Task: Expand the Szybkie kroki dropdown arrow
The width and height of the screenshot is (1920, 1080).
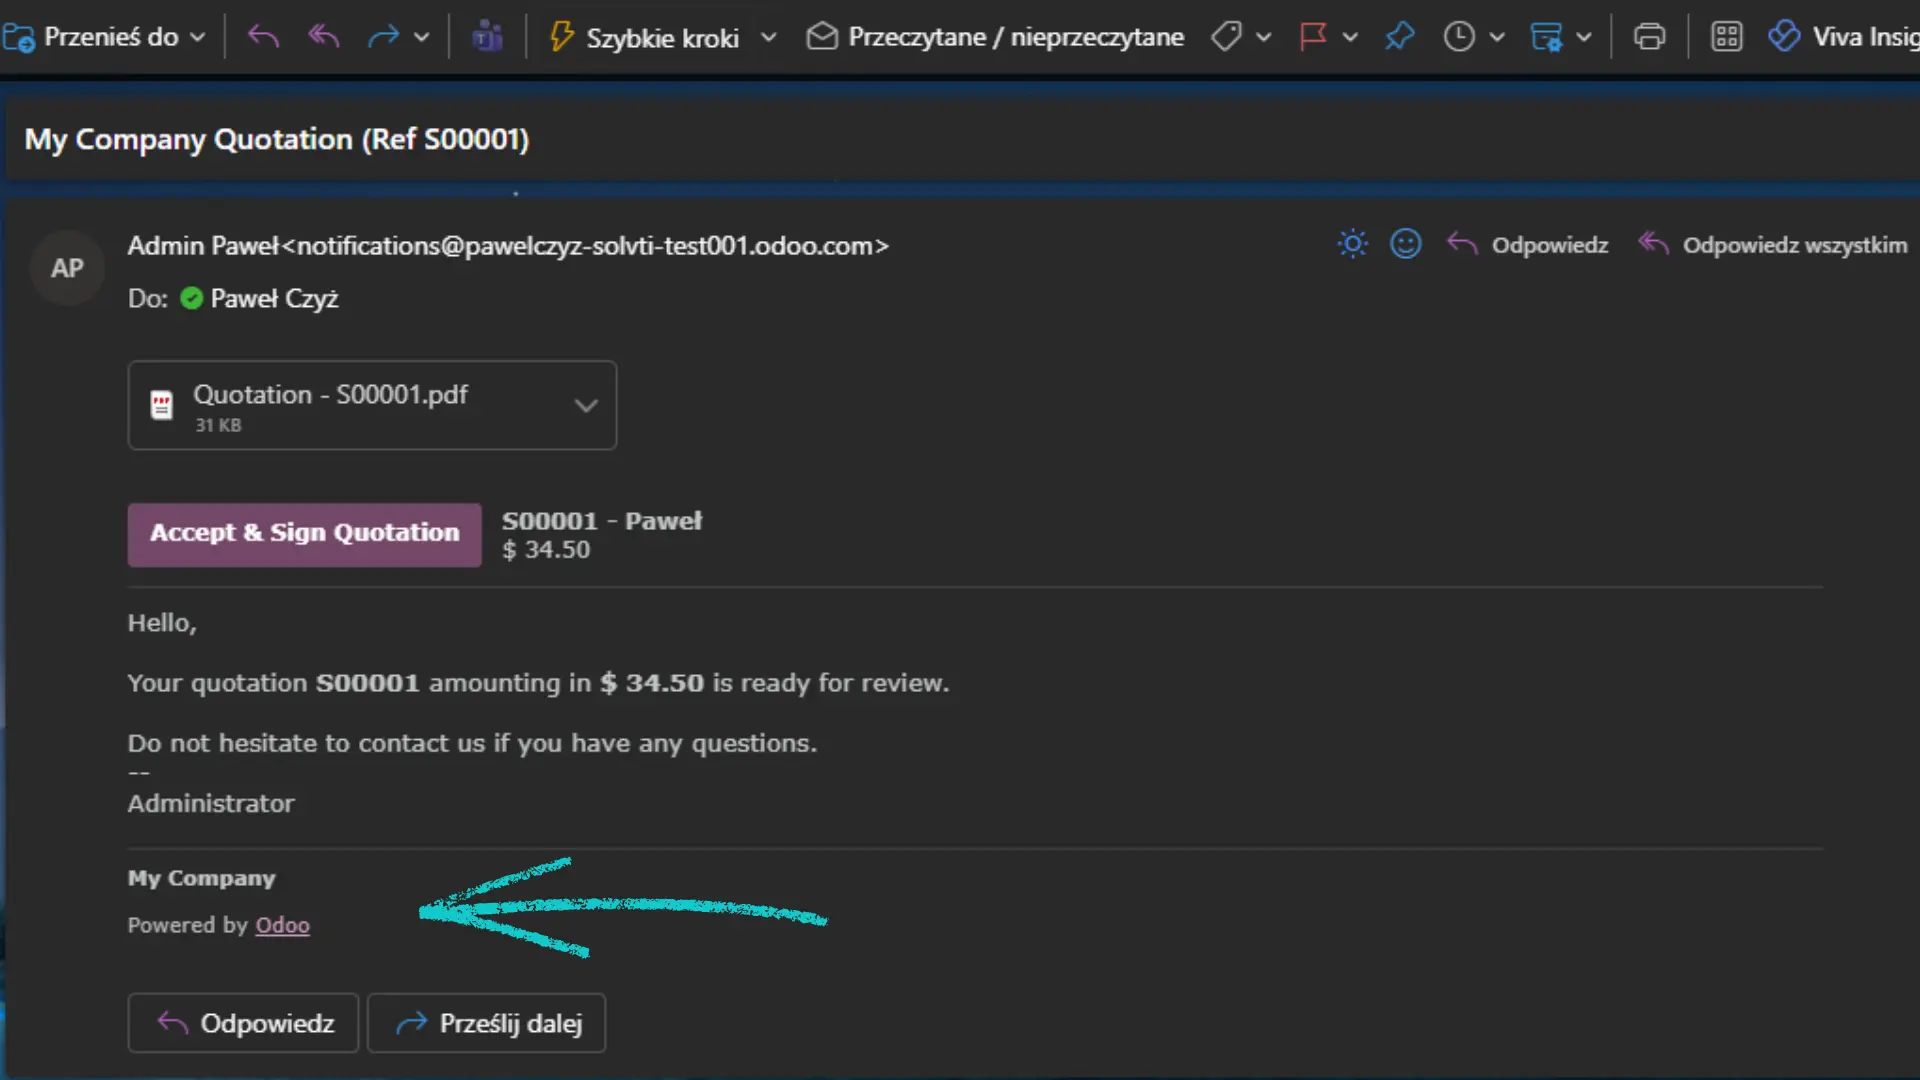Action: pos(768,37)
